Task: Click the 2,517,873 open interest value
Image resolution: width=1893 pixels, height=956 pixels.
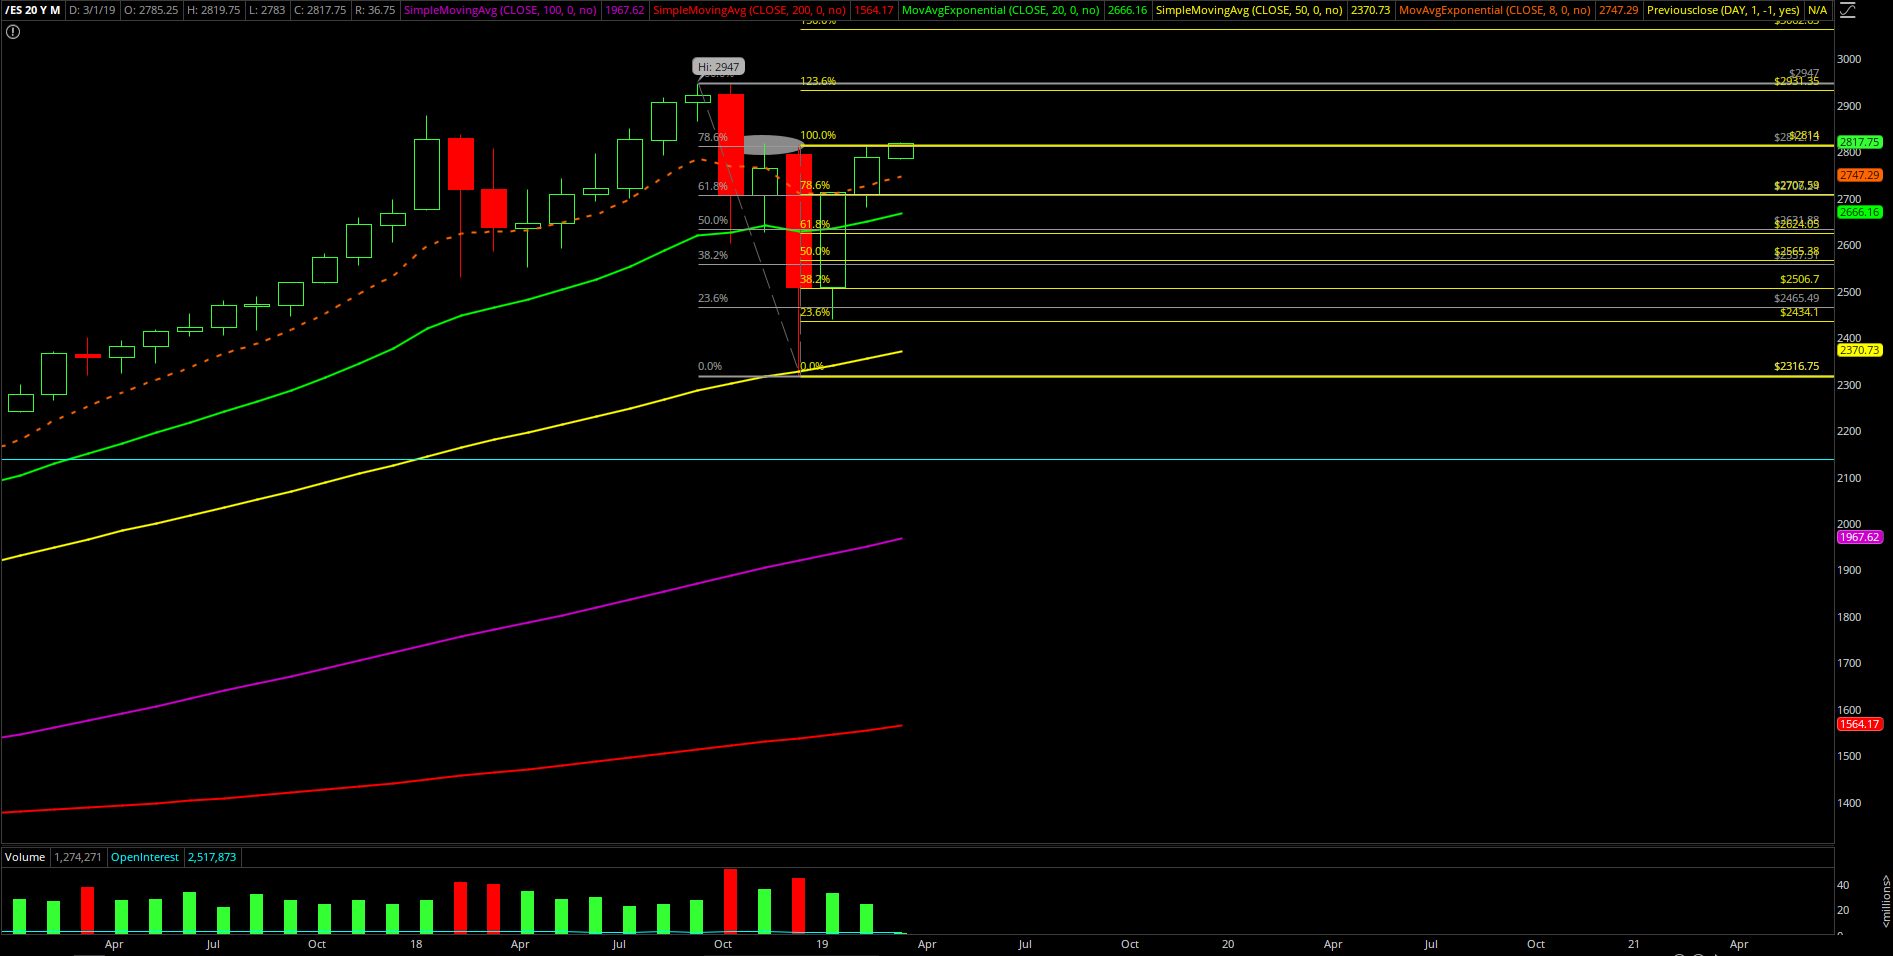Action: 212,857
